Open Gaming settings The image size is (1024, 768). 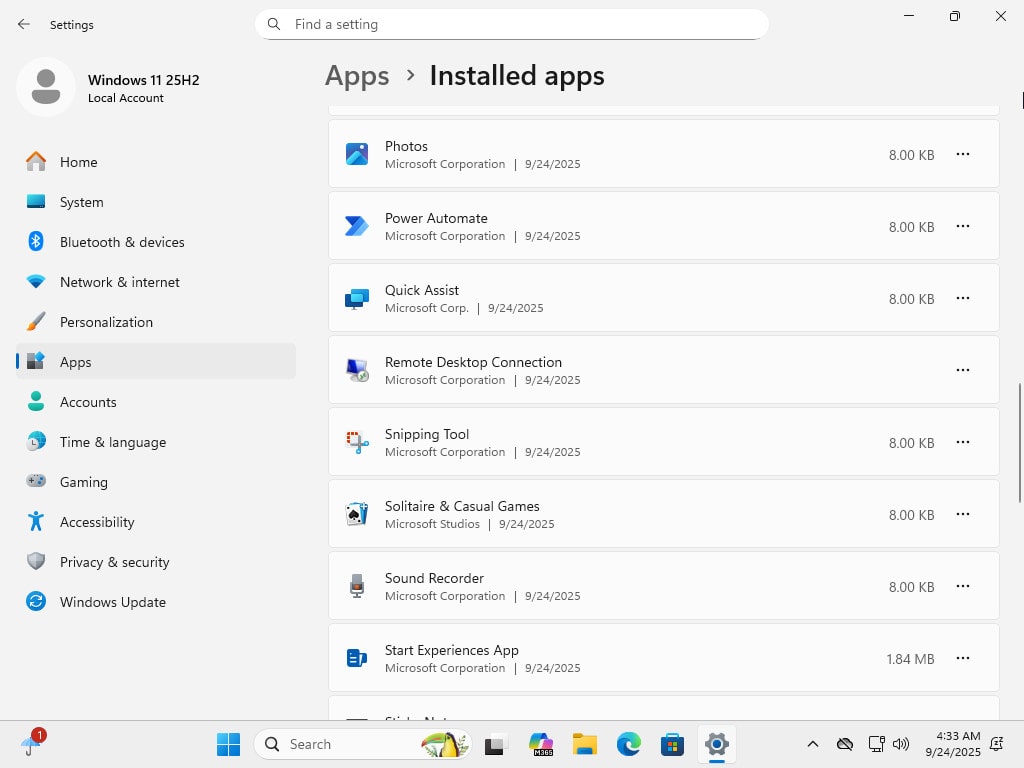pos(155,482)
